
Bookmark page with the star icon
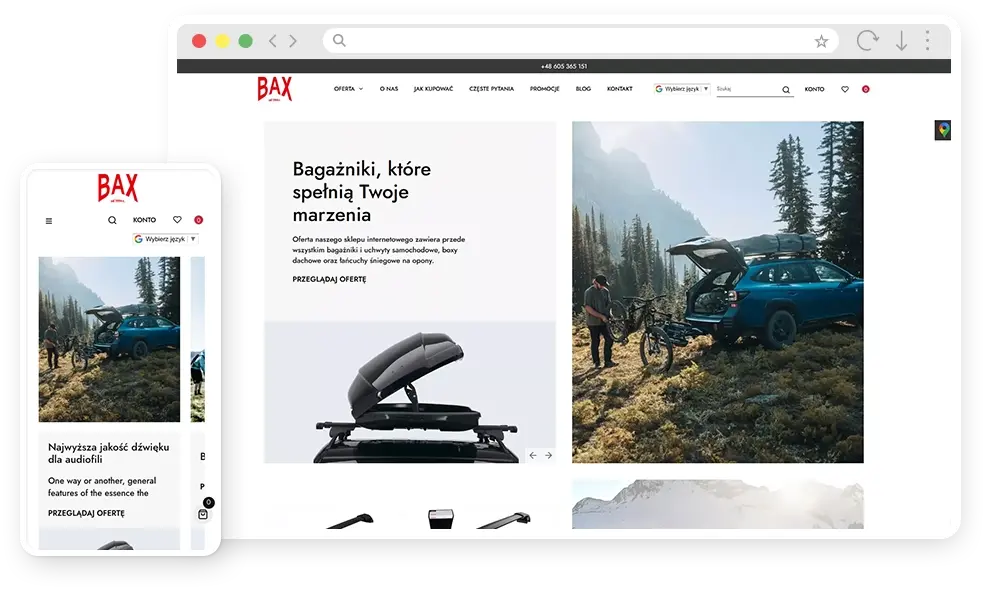pyautogui.click(x=821, y=41)
